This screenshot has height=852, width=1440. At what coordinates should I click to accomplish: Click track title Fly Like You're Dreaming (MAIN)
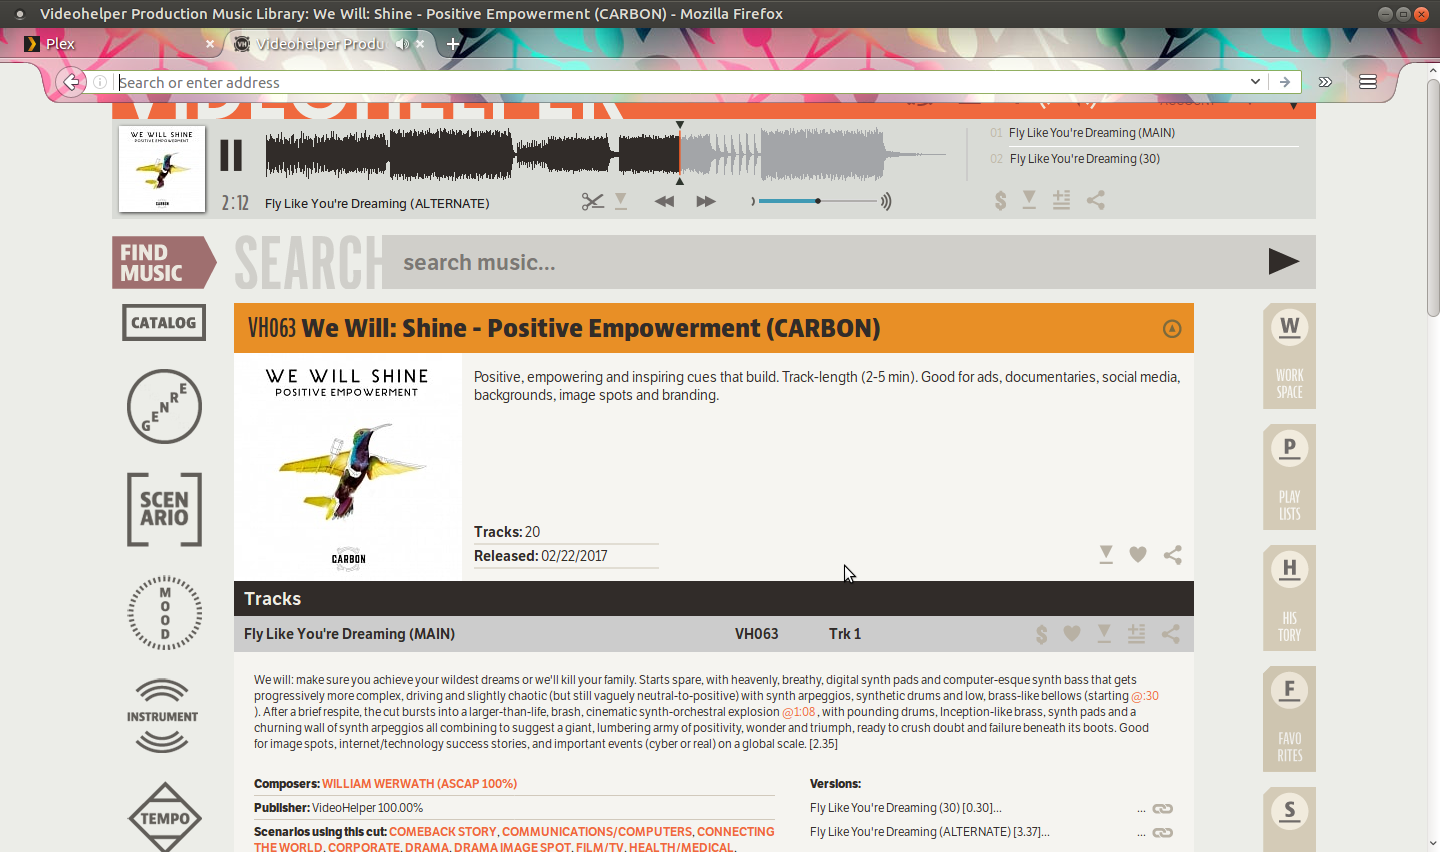click(x=349, y=634)
